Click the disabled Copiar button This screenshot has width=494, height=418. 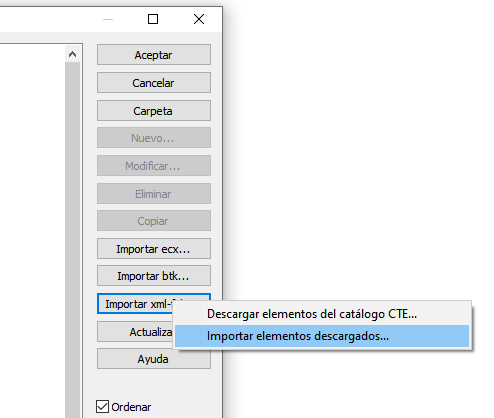click(154, 221)
